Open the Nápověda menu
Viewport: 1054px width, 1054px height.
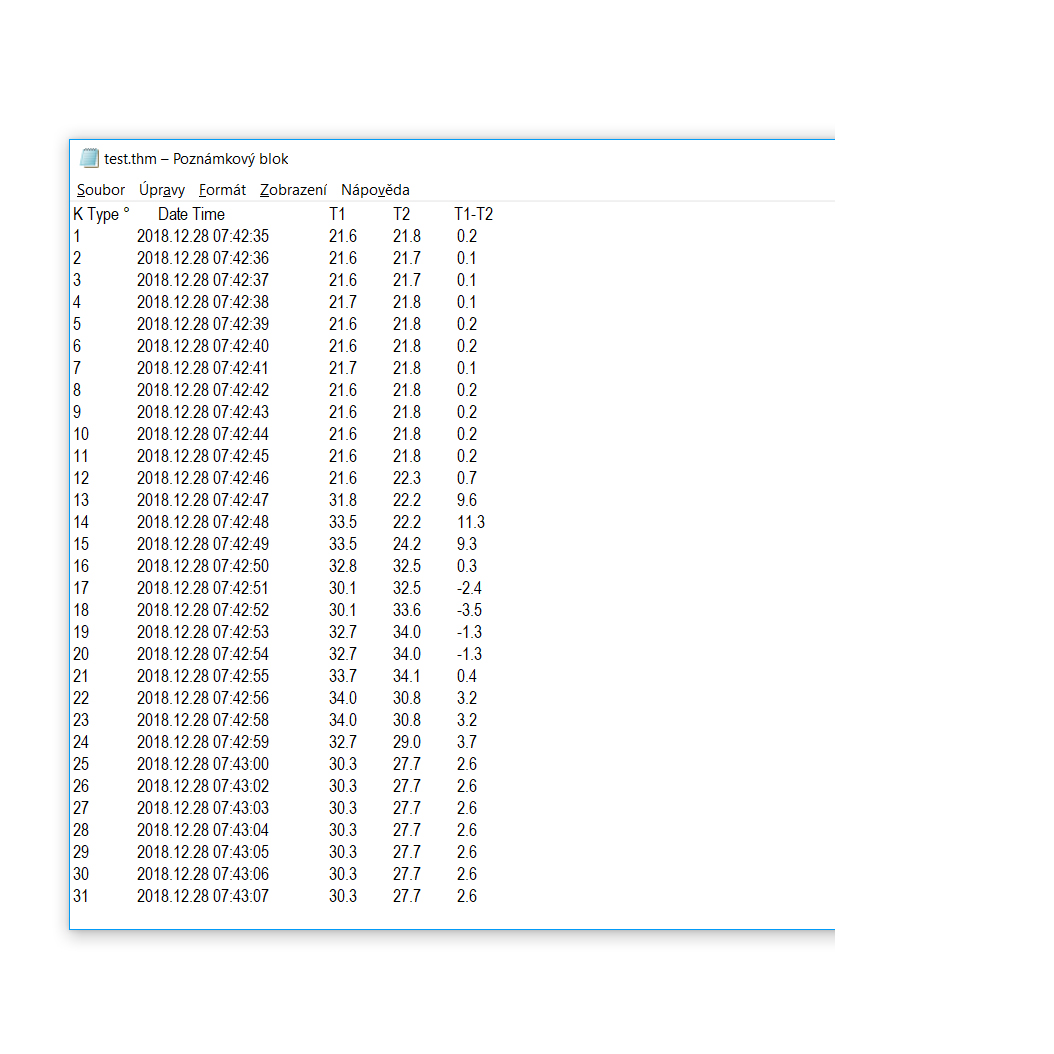[x=375, y=190]
